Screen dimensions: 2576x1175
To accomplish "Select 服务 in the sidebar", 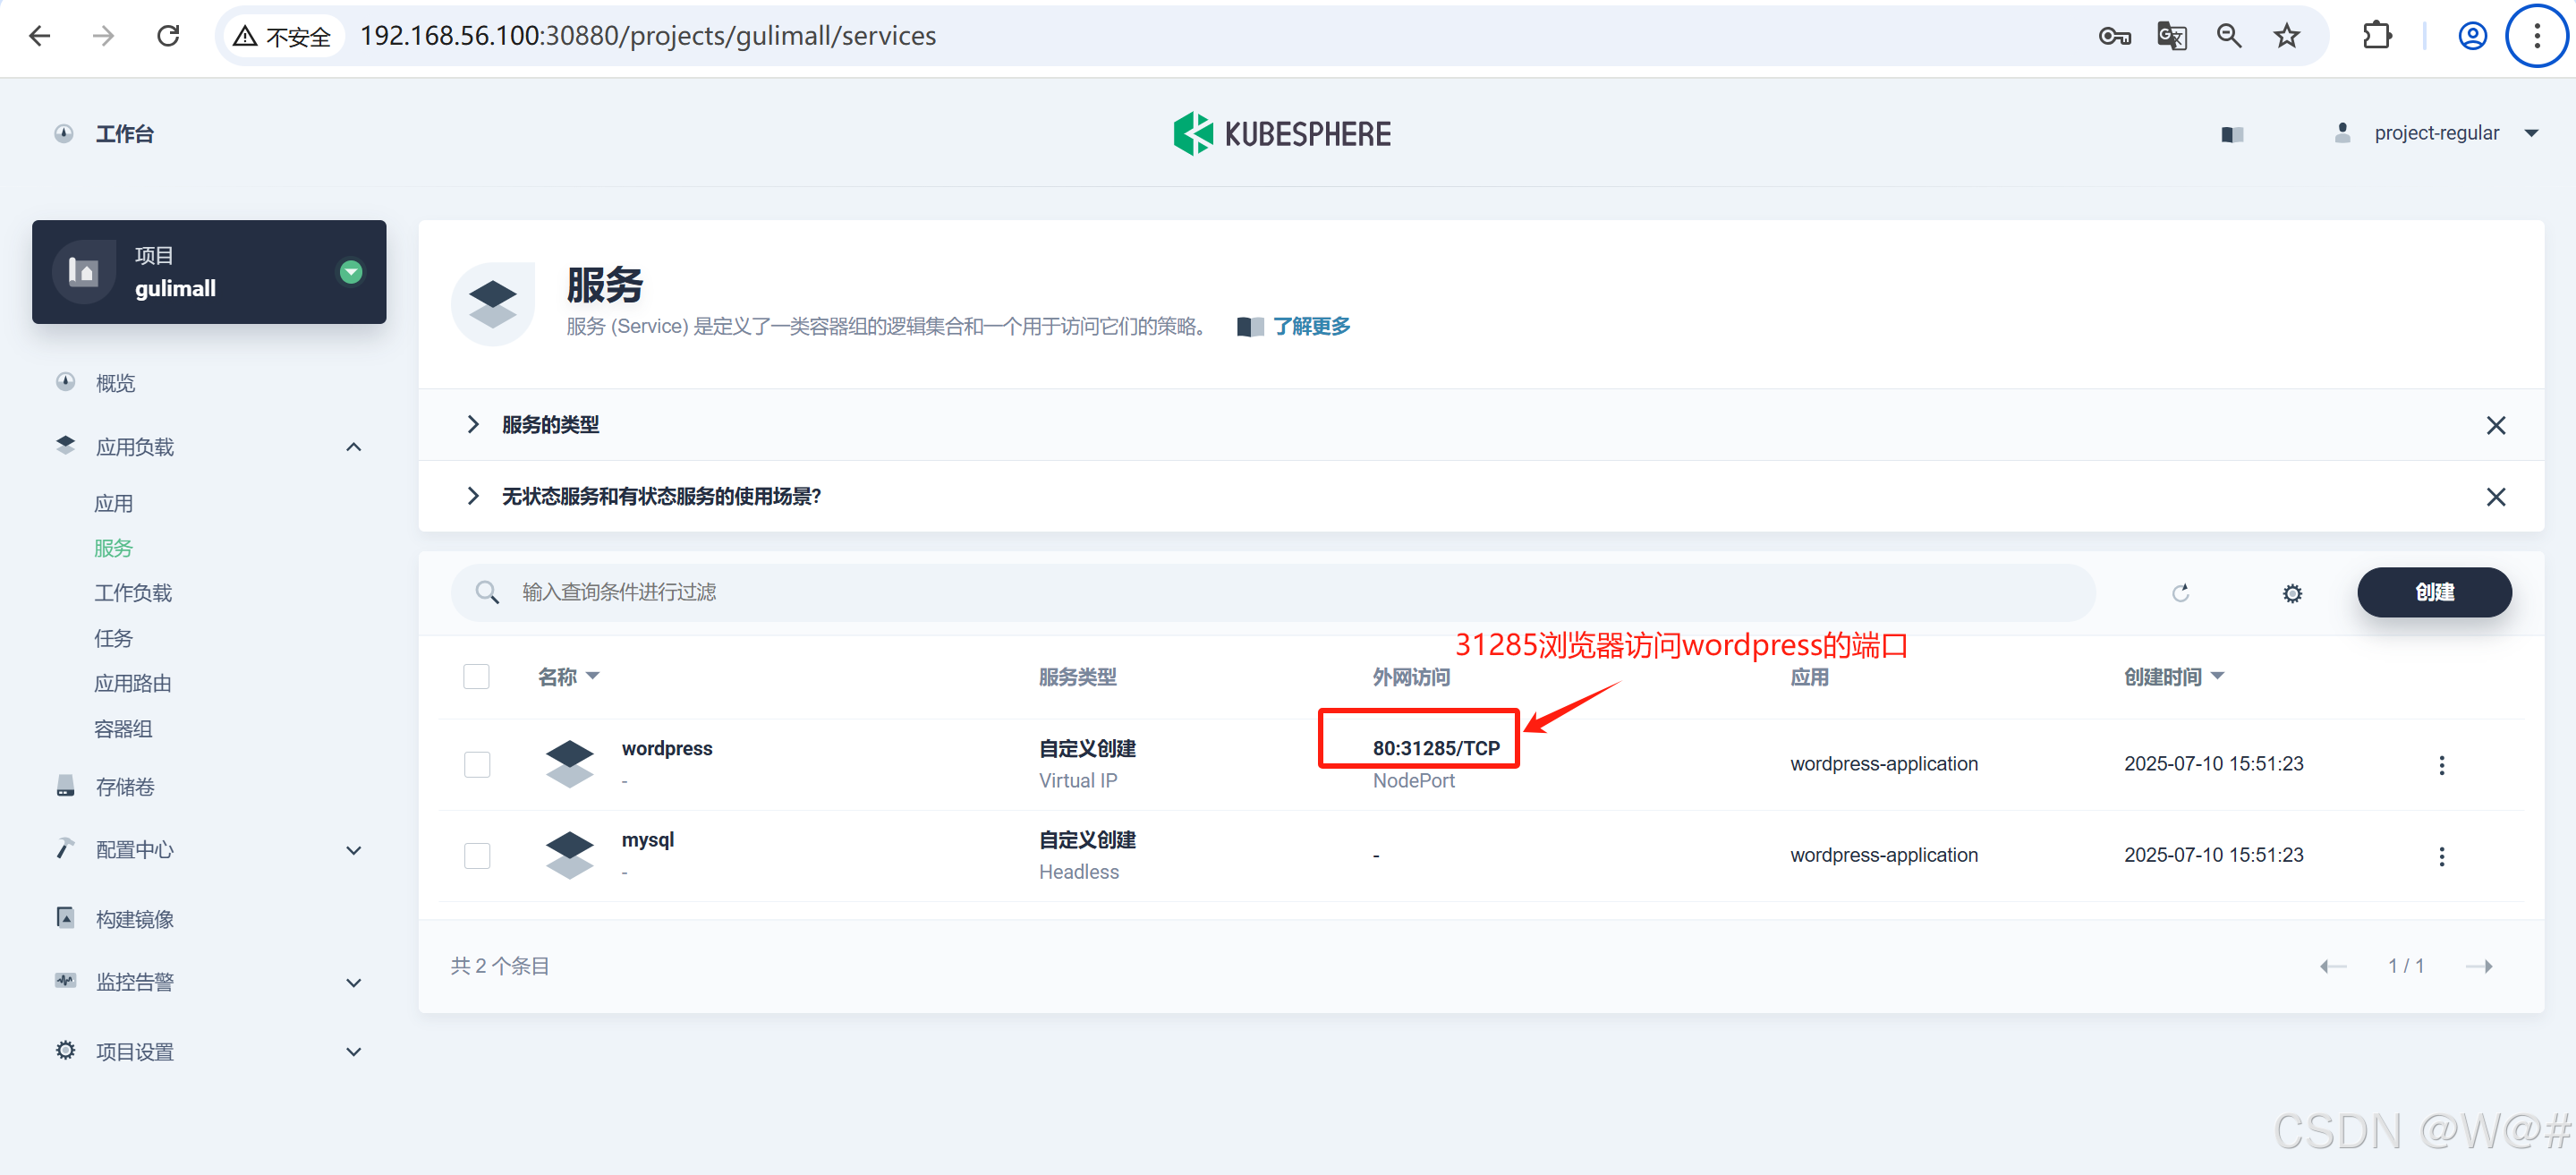I will pyautogui.click(x=113, y=548).
